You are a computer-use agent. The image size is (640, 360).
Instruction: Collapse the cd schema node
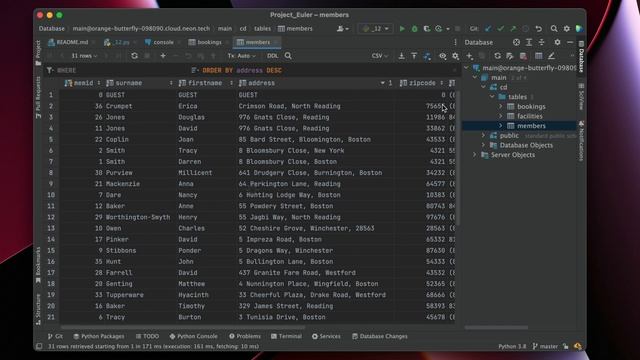coord(483,87)
